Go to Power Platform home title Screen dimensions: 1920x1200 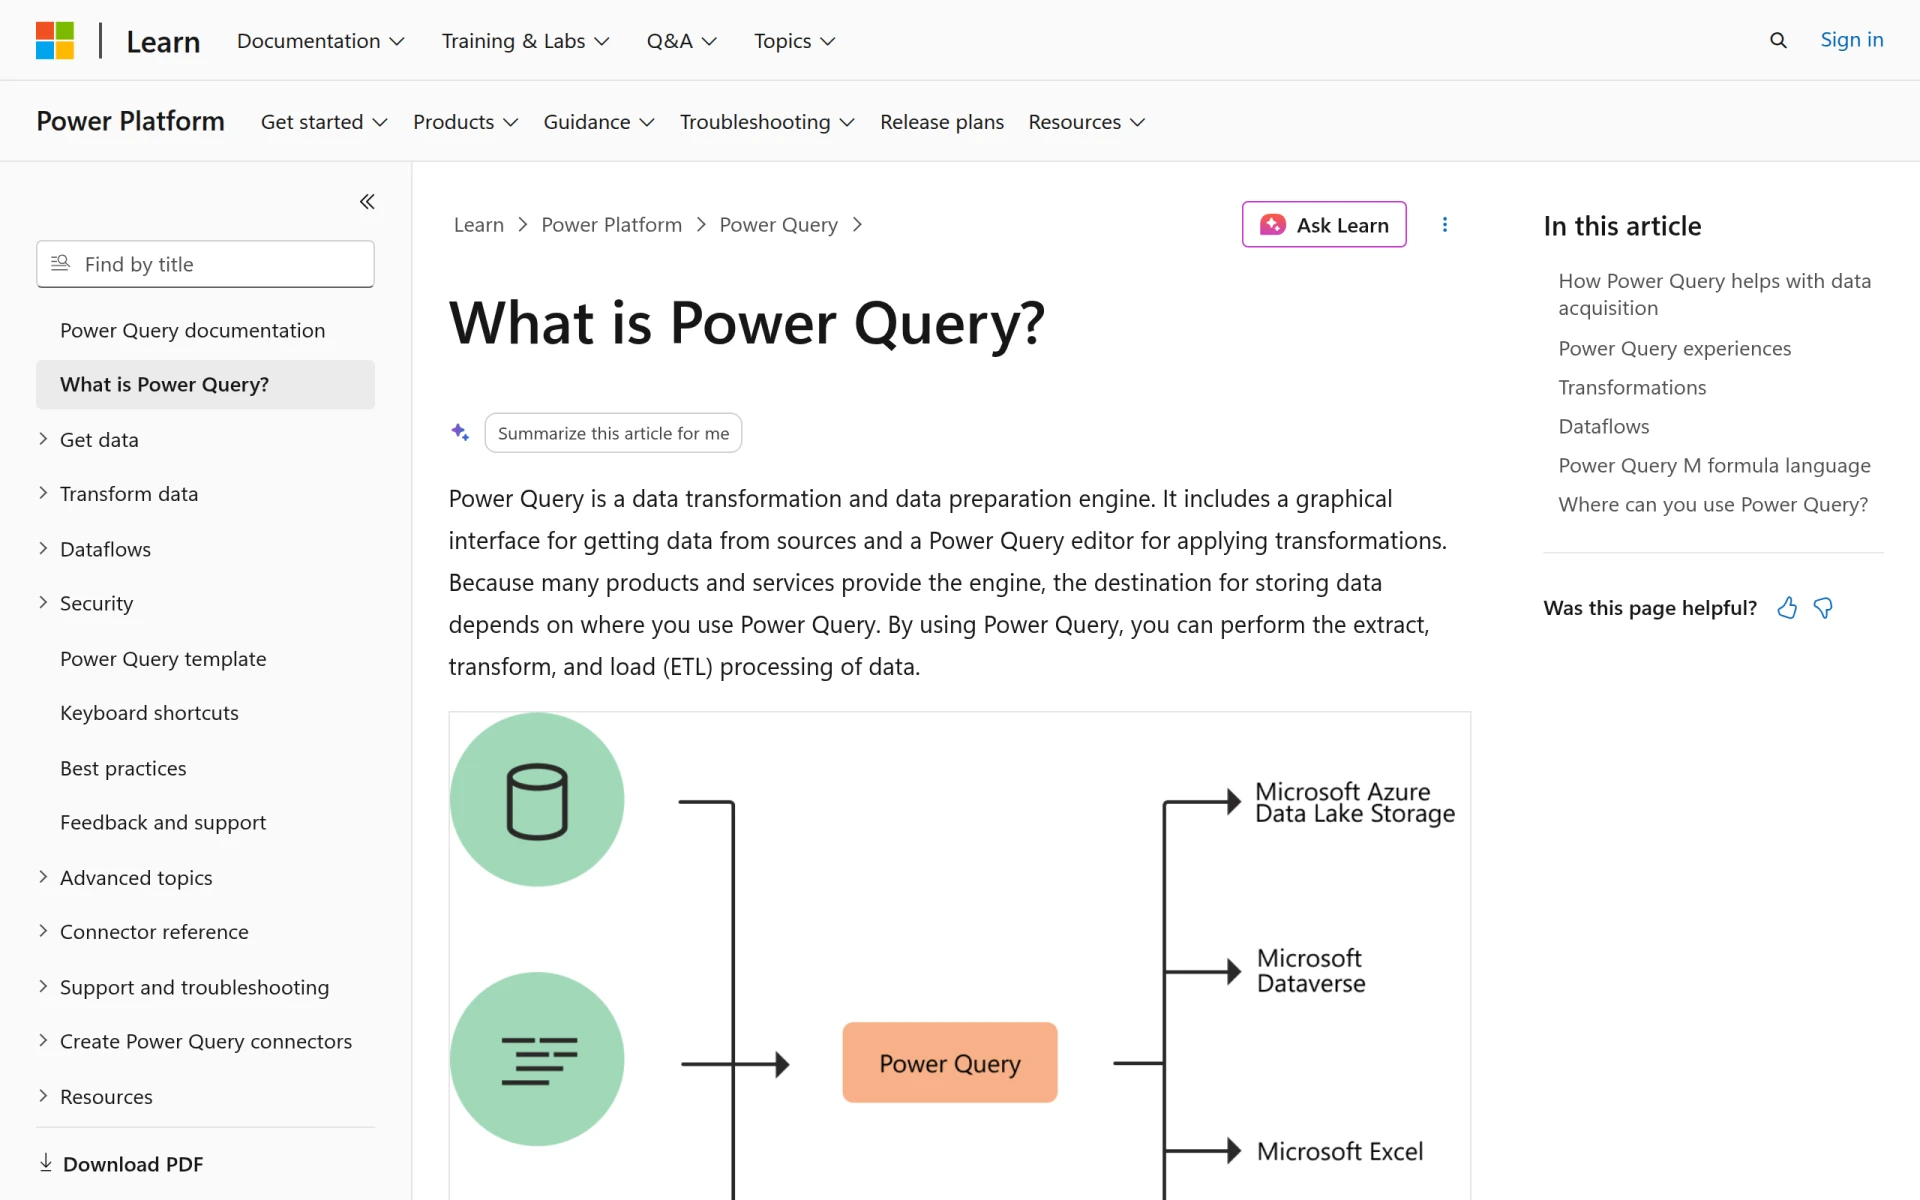(x=131, y=121)
